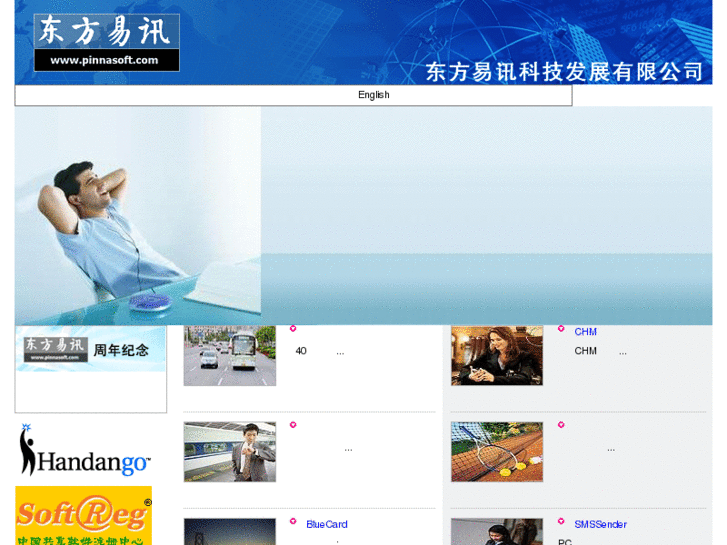This screenshot has height=545, width=727.
Task: Open the BlueCard product link
Action: pos(326,524)
